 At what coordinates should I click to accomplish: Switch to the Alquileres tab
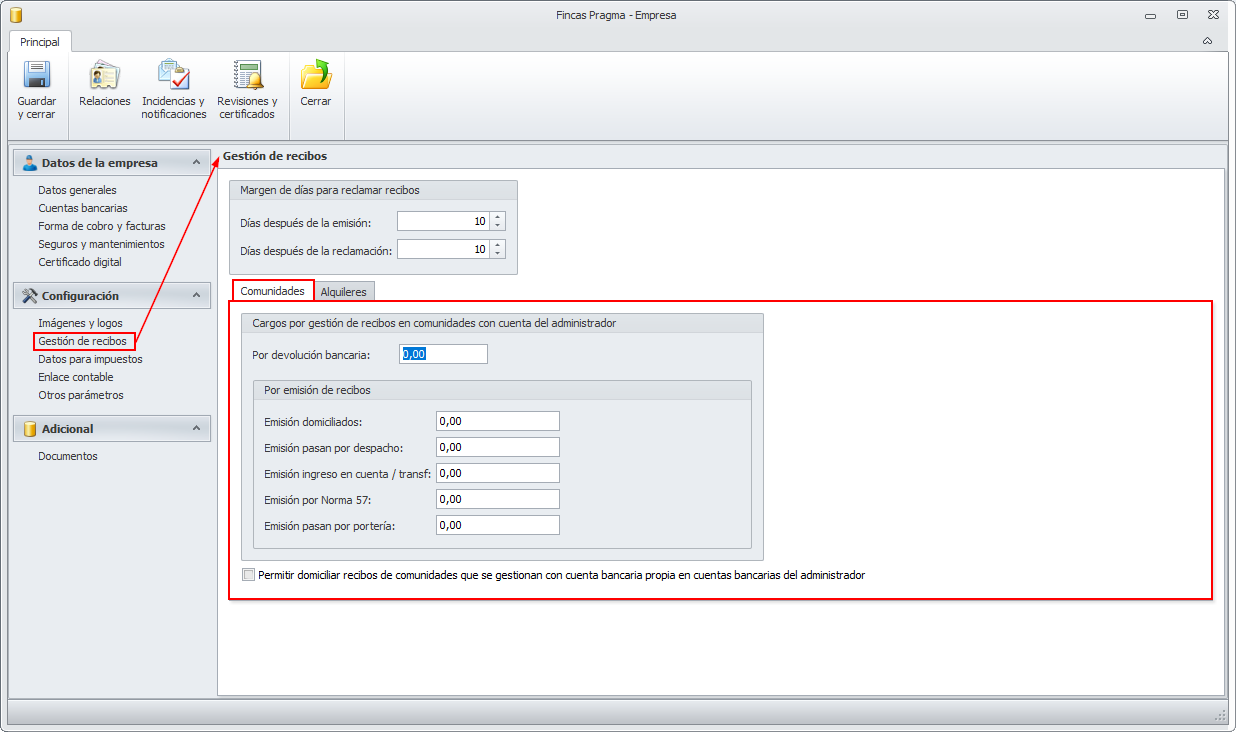click(x=344, y=292)
